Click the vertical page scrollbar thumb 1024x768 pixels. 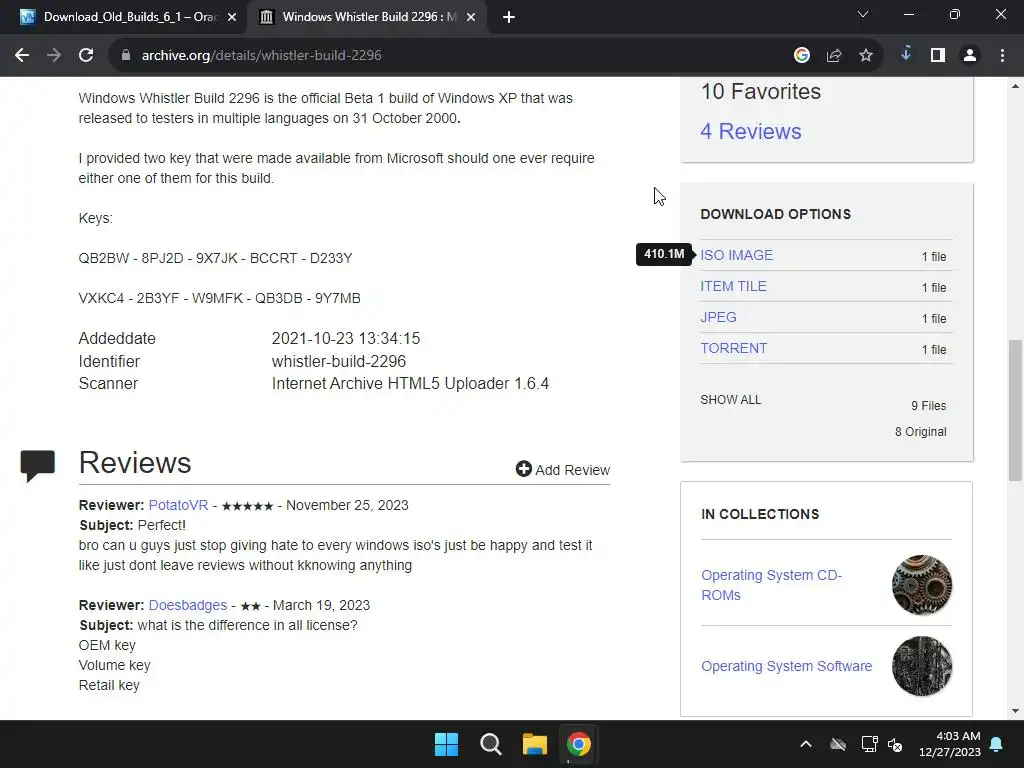click(1015, 410)
